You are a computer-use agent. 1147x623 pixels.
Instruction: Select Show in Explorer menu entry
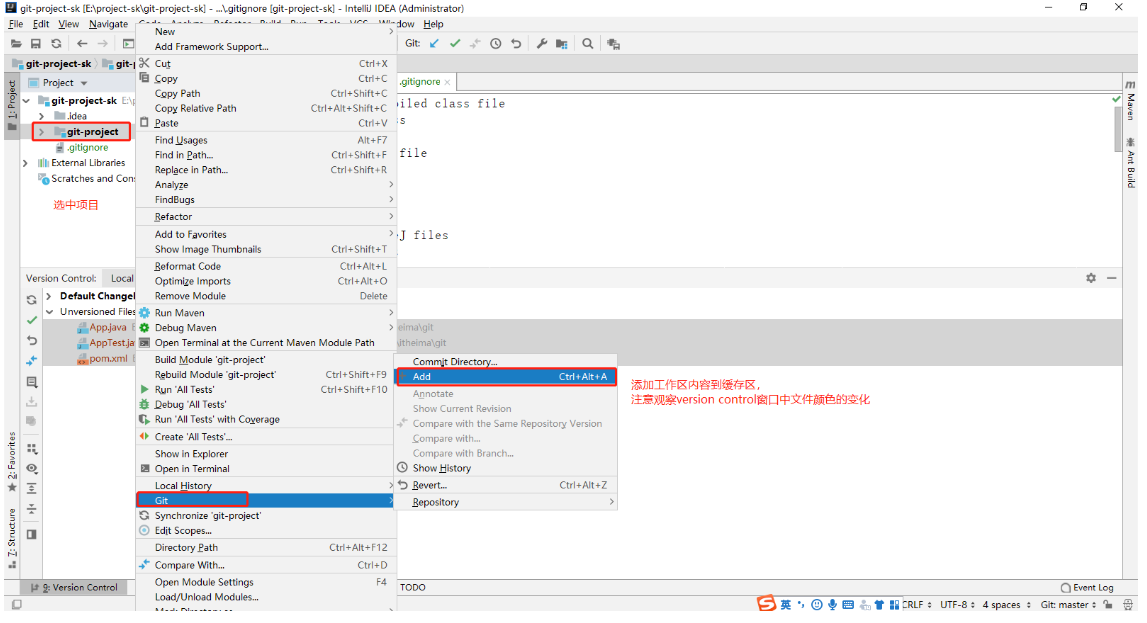(266, 454)
